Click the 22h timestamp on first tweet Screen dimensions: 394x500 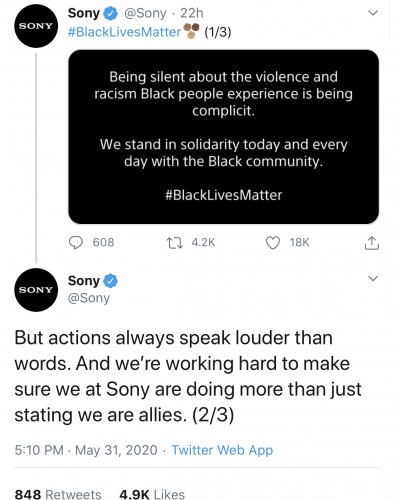point(192,13)
